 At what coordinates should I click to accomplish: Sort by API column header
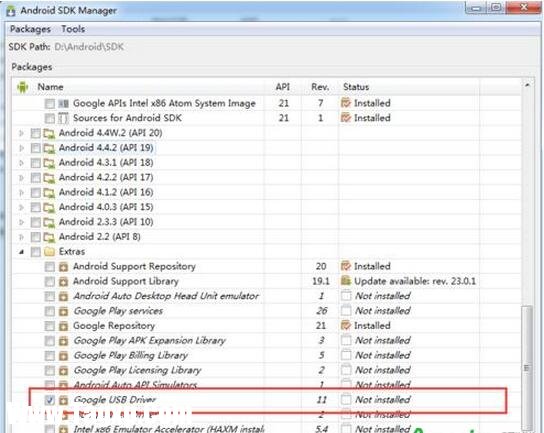click(283, 87)
